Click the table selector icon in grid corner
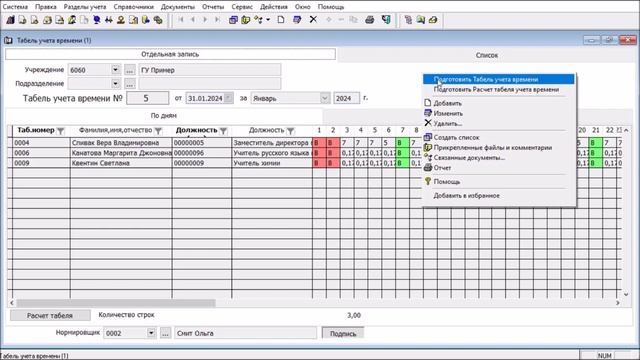Image resolution: width=640 pixels, height=360 pixels. [x=10, y=131]
